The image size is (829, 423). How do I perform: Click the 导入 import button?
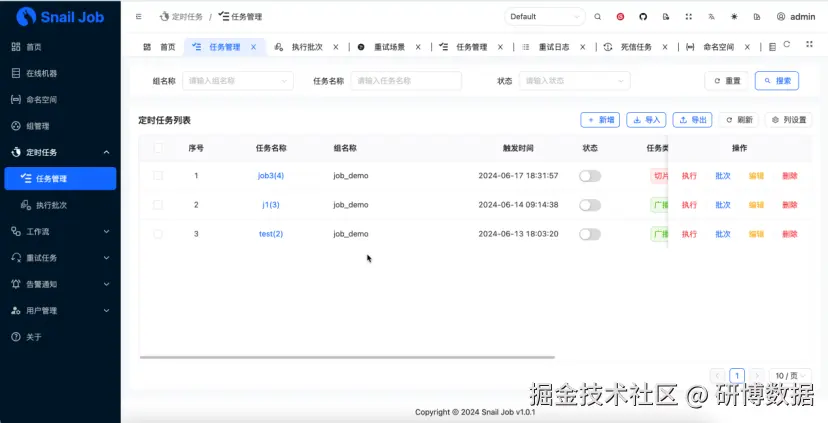[646, 120]
